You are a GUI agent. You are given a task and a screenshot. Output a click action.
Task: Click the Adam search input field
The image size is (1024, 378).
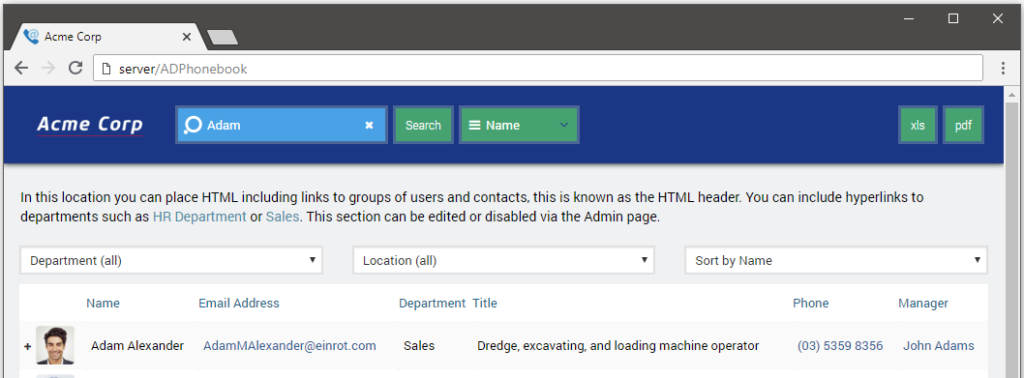pos(281,125)
